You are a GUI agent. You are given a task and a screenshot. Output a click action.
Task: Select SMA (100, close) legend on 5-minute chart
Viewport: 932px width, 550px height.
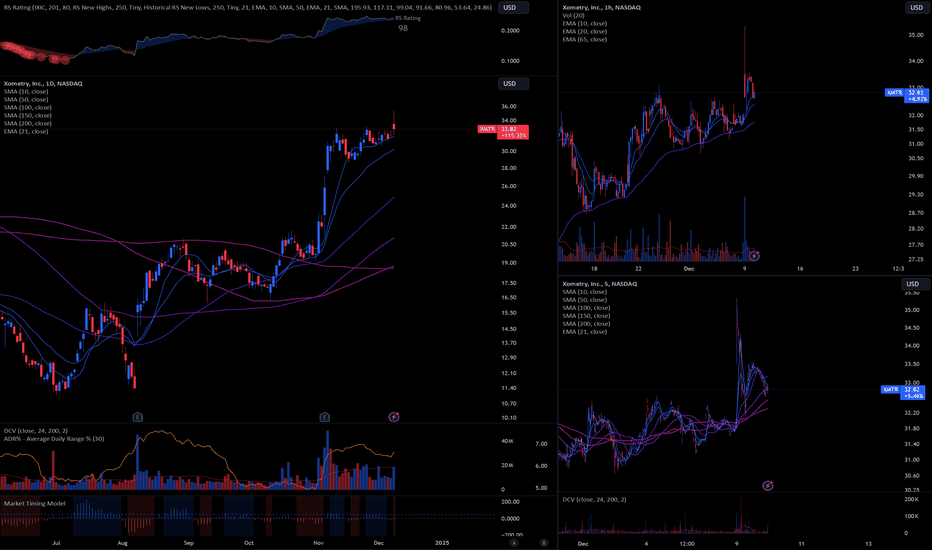(x=586, y=308)
